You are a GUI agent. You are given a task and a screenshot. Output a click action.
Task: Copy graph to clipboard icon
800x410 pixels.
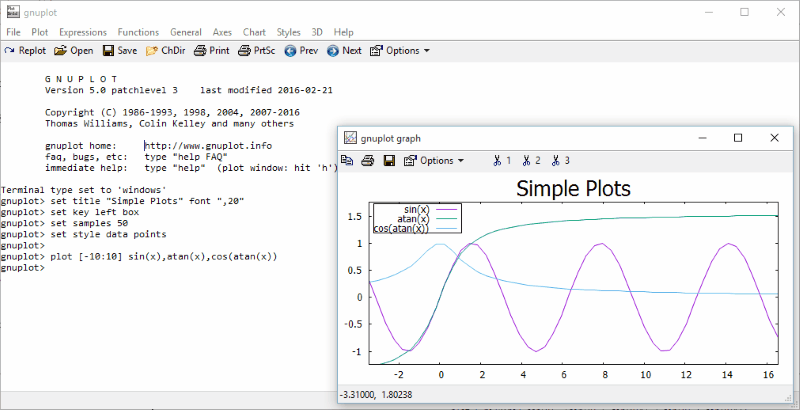coord(347,161)
